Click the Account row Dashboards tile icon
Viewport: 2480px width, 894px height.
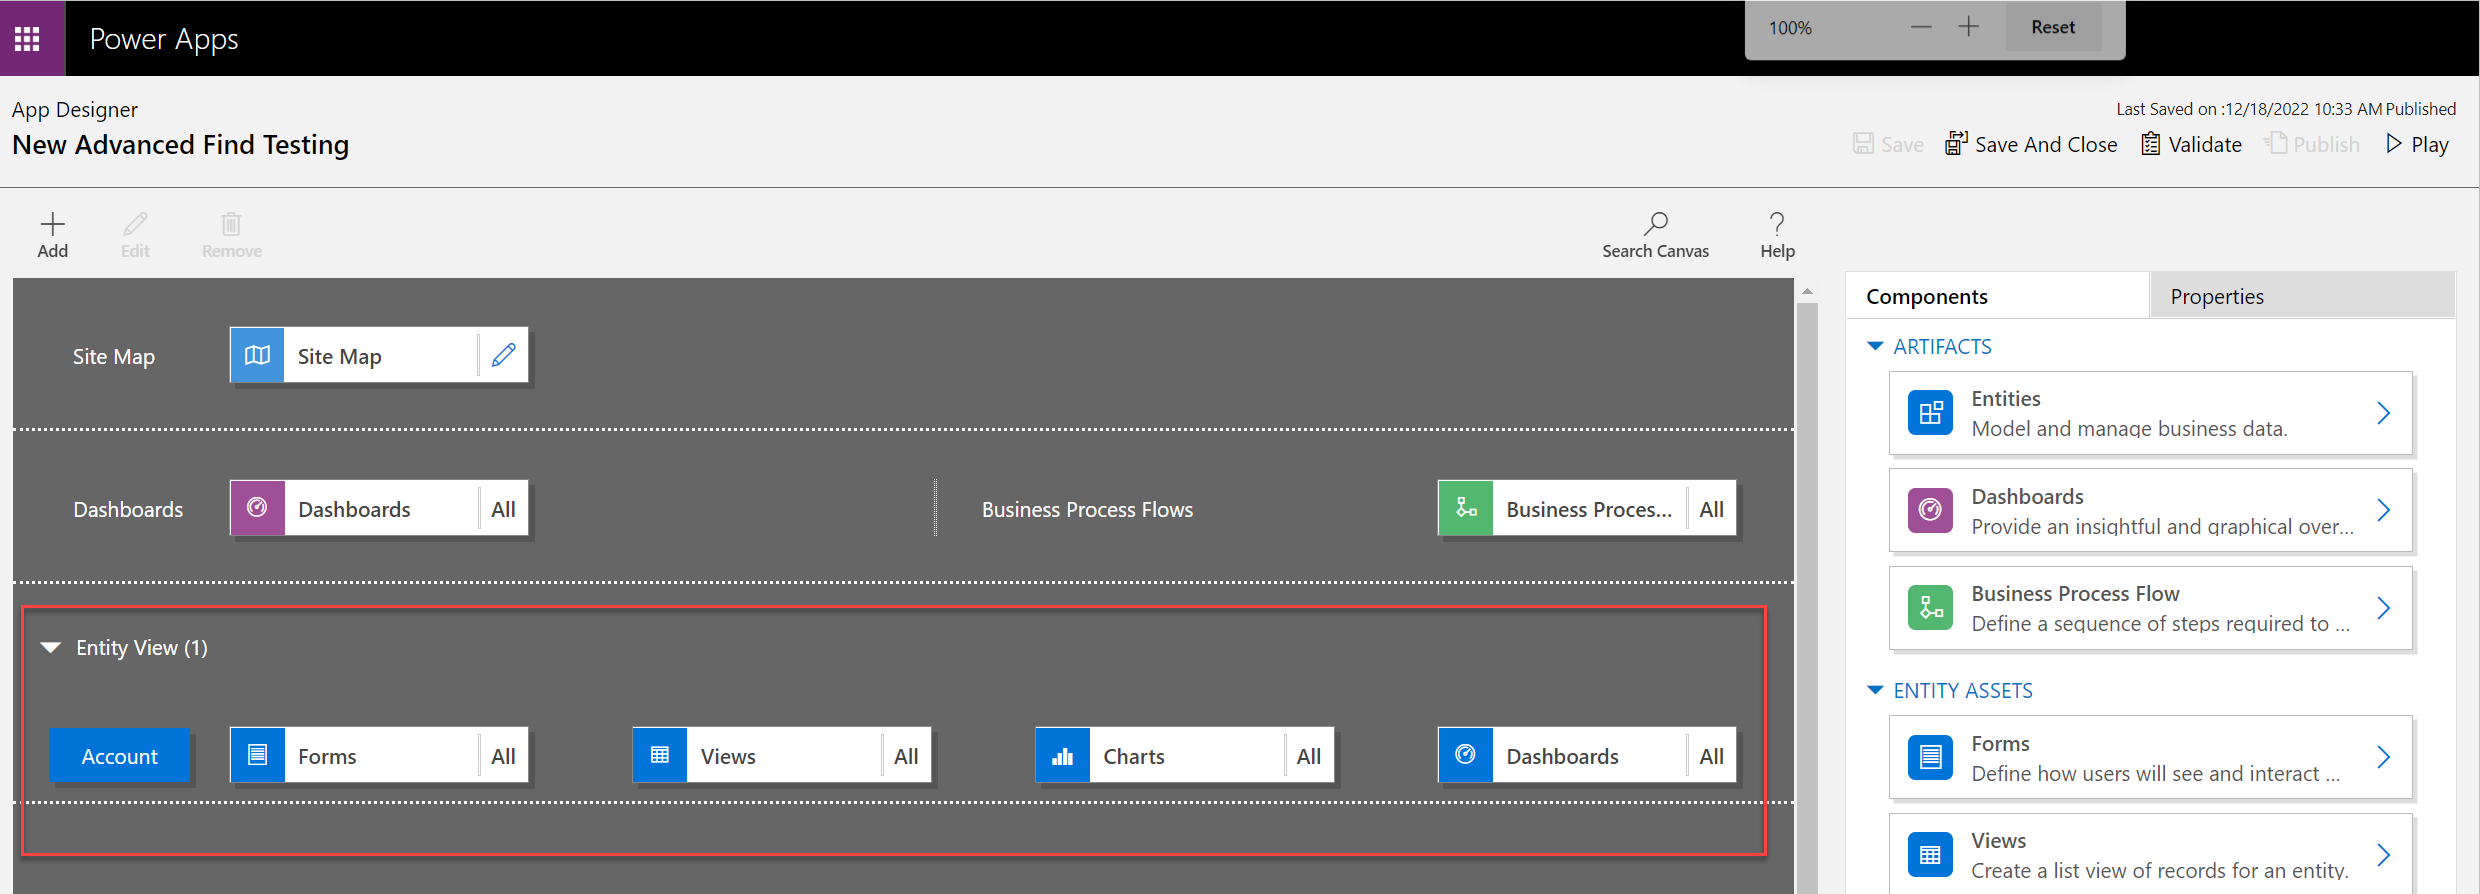[1466, 755]
